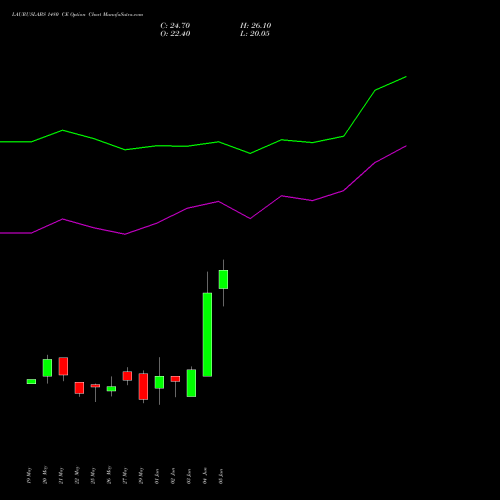
Task: Click the 21 May date label
Action: (61, 476)
